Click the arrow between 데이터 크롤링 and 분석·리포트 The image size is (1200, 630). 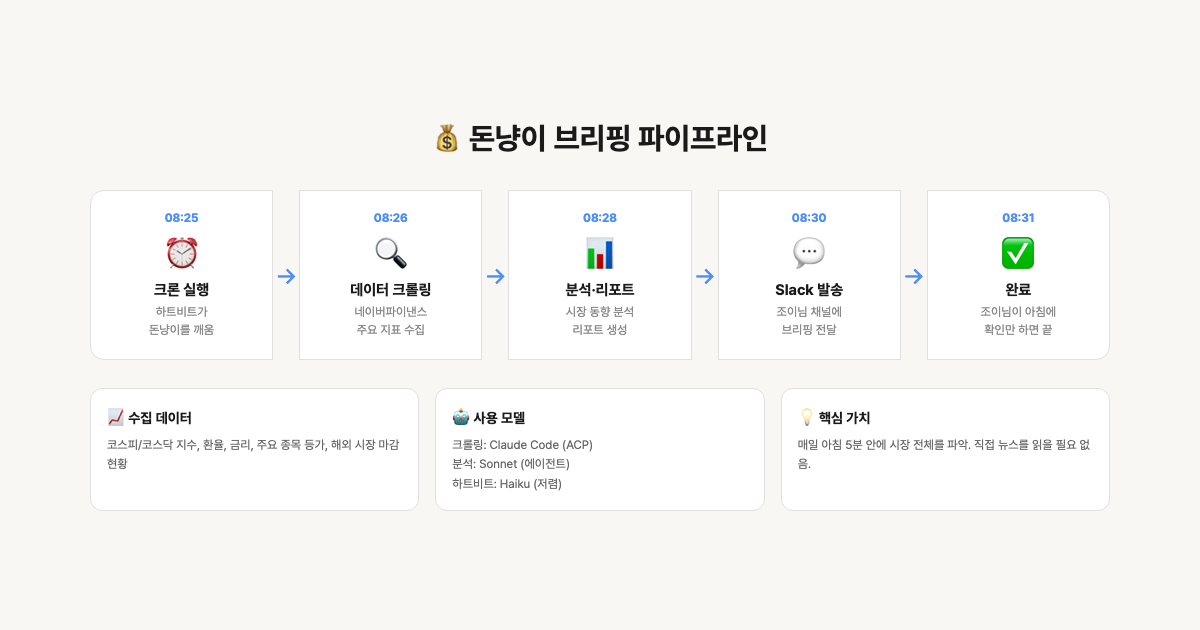click(495, 276)
